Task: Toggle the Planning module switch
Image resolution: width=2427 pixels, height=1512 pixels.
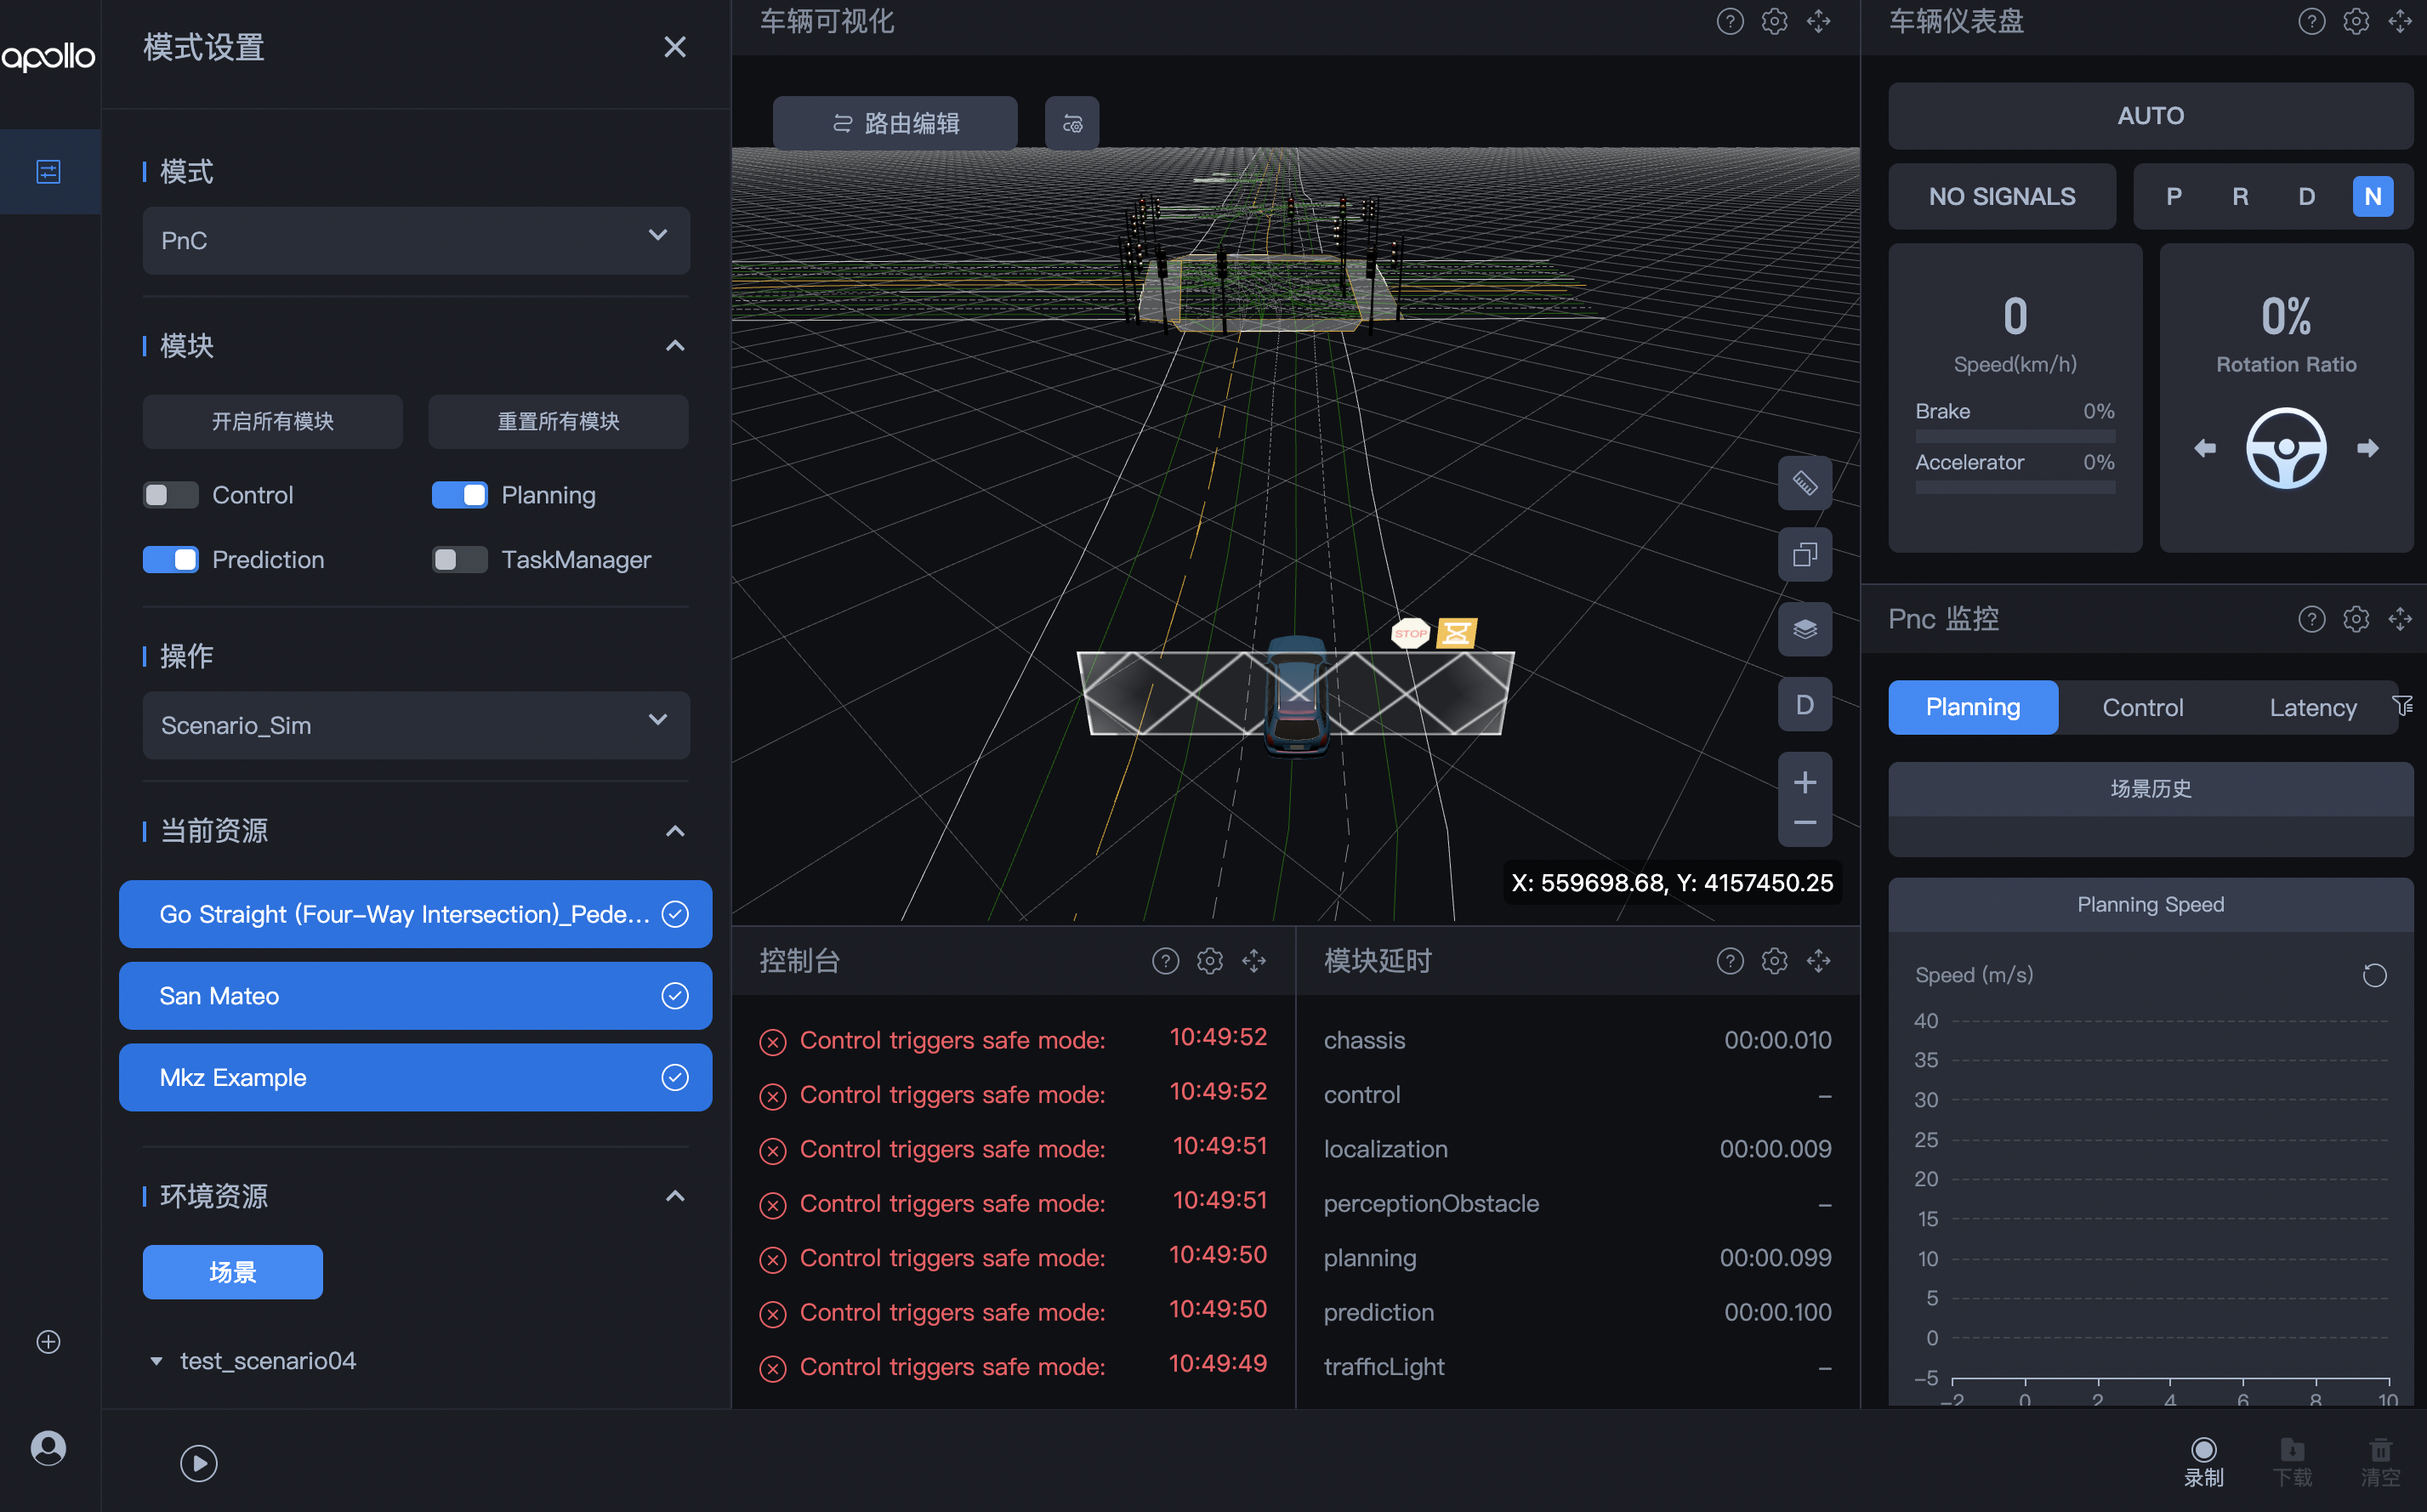Action: point(460,495)
